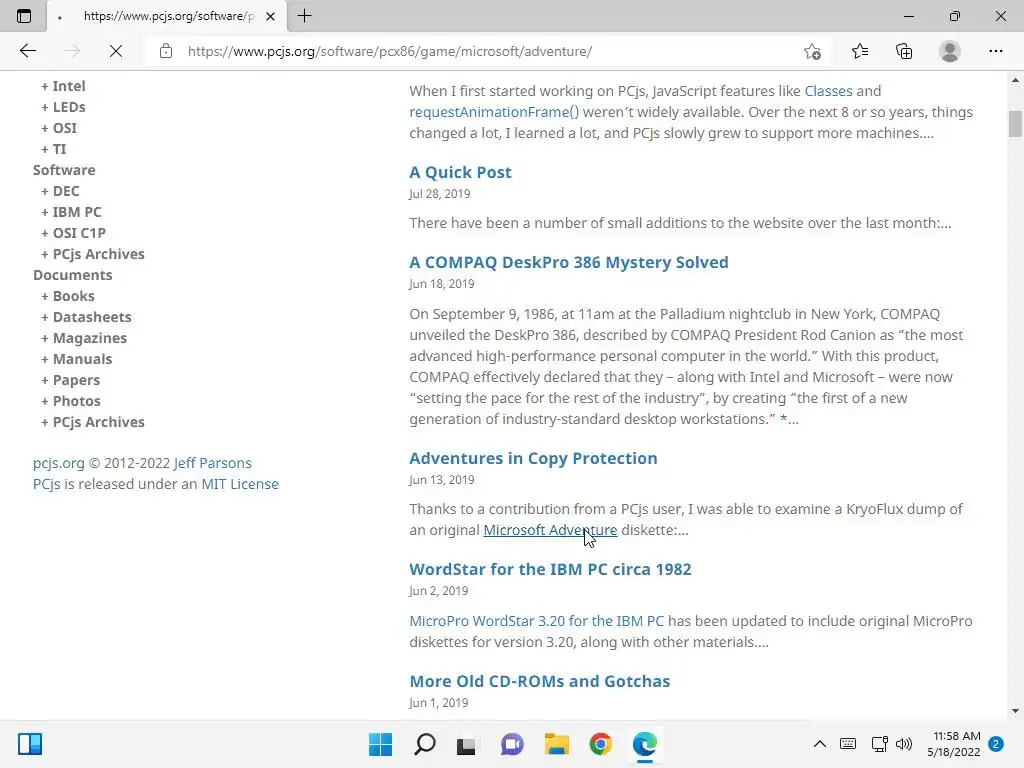Open Collections panel
The height and width of the screenshot is (768, 1024).
(904, 51)
